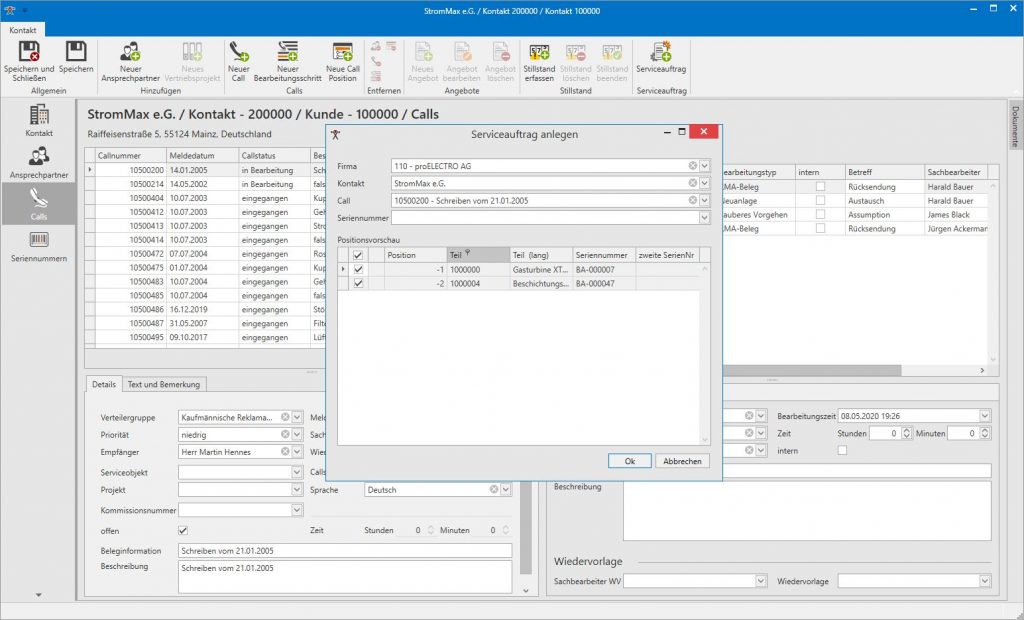The width and height of the screenshot is (1024, 620).
Task: Expand the Bearbeitungszeit date dropdown
Action: click(x=985, y=416)
